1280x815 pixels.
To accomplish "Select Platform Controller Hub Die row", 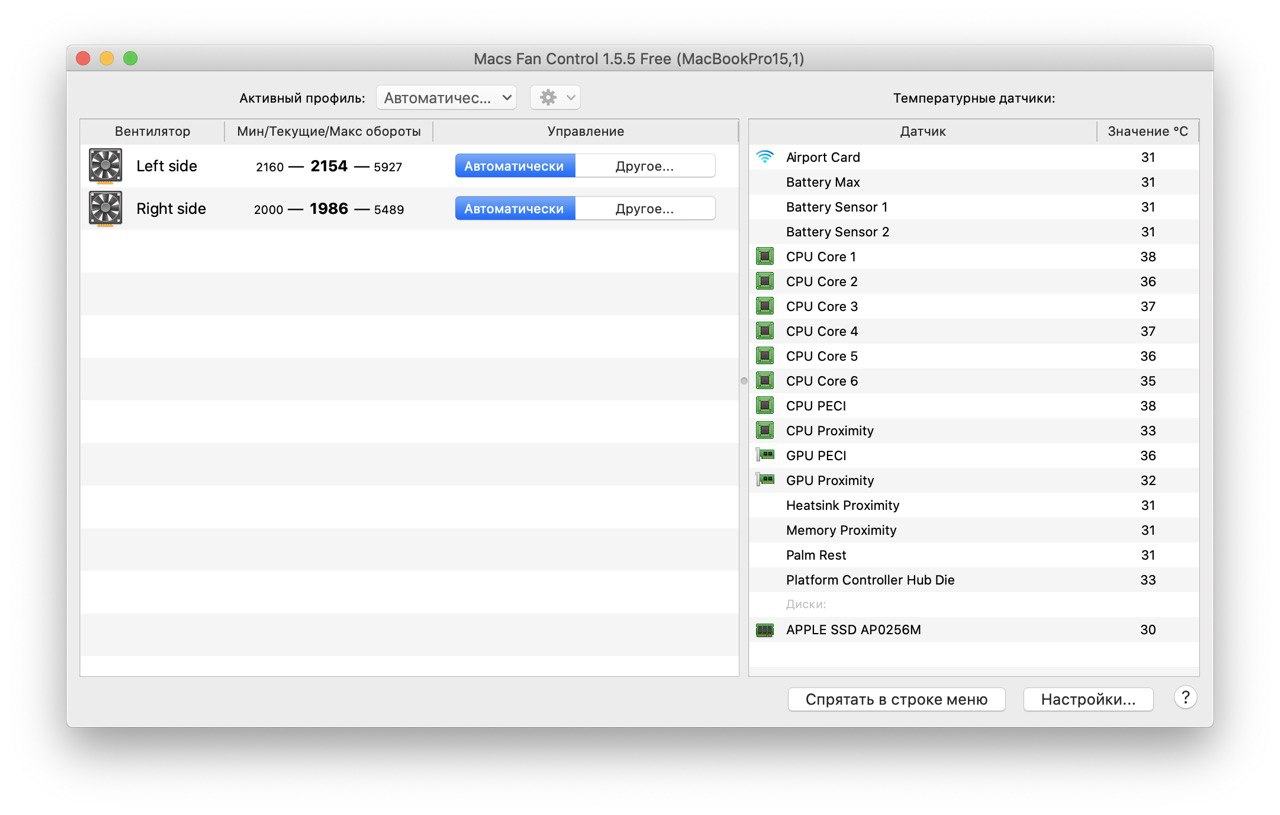I will coord(974,580).
